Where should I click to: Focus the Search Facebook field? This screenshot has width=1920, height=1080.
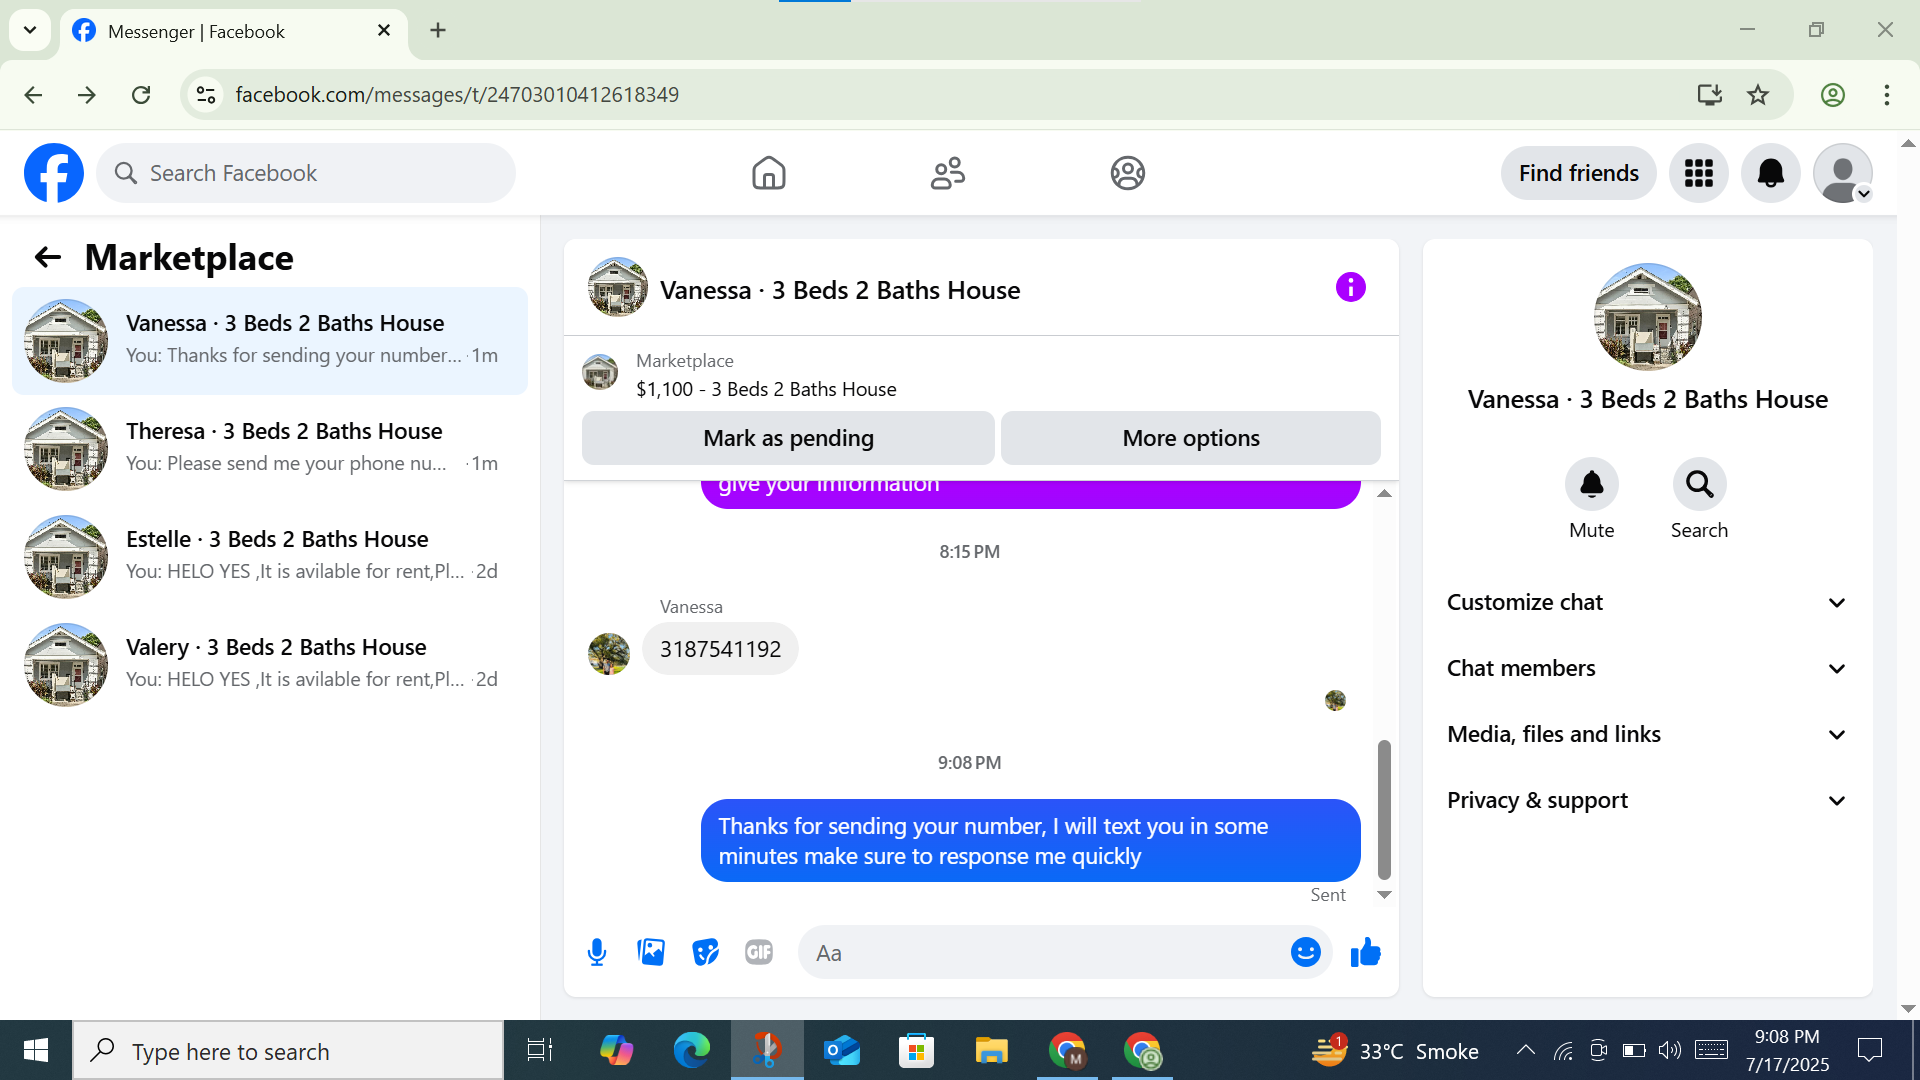click(x=306, y=173)
